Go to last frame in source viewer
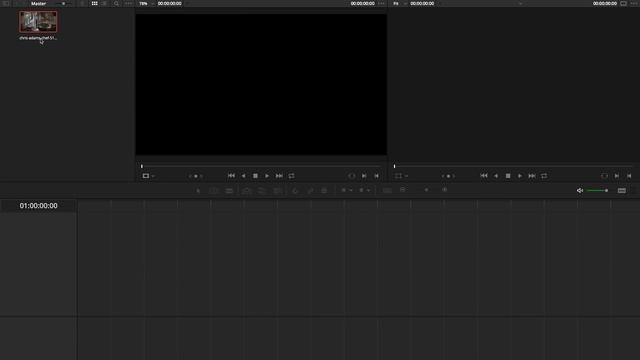 pyautogui.click(x=279, y=176)
